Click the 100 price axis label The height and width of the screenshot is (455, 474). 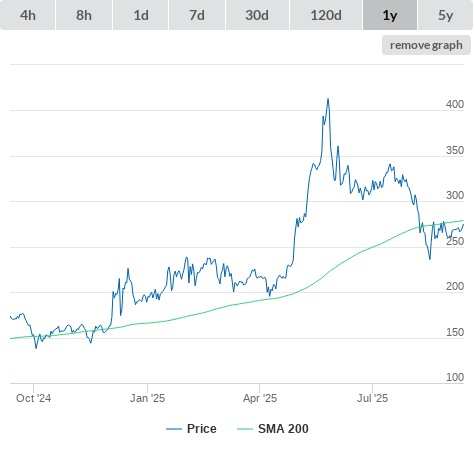[455, 377]
